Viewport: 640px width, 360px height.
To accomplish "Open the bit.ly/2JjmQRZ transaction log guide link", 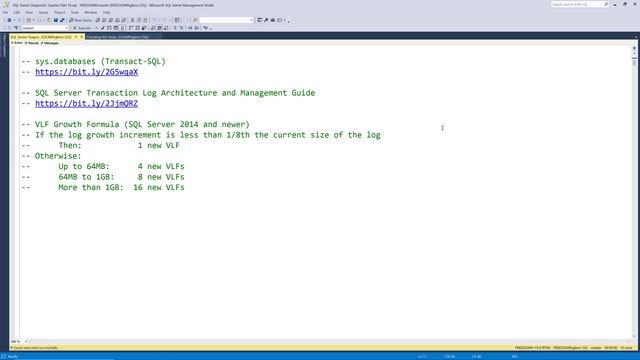I will coord(87,103).
